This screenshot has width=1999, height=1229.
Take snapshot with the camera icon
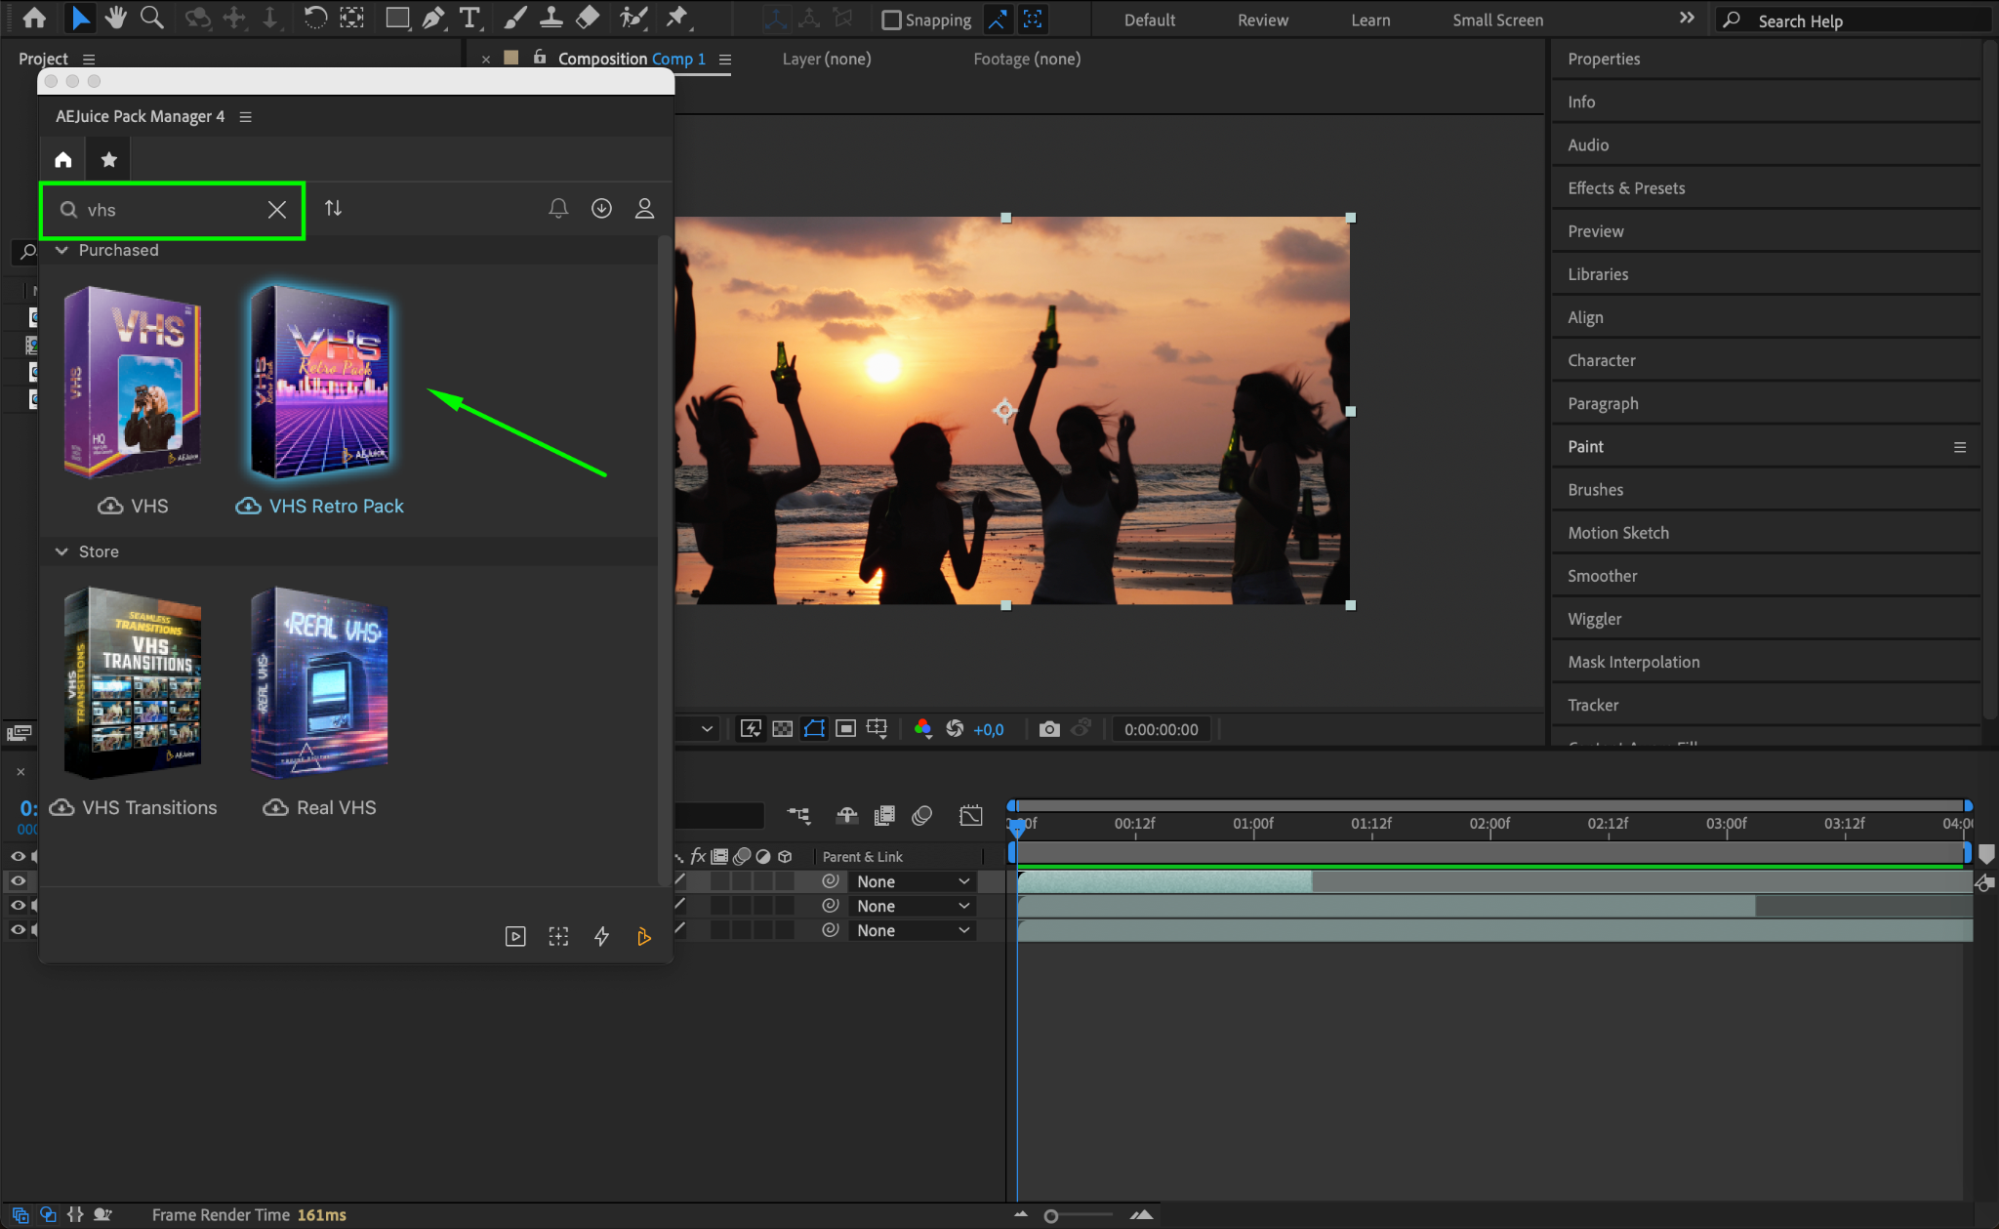pos(1049,729)
